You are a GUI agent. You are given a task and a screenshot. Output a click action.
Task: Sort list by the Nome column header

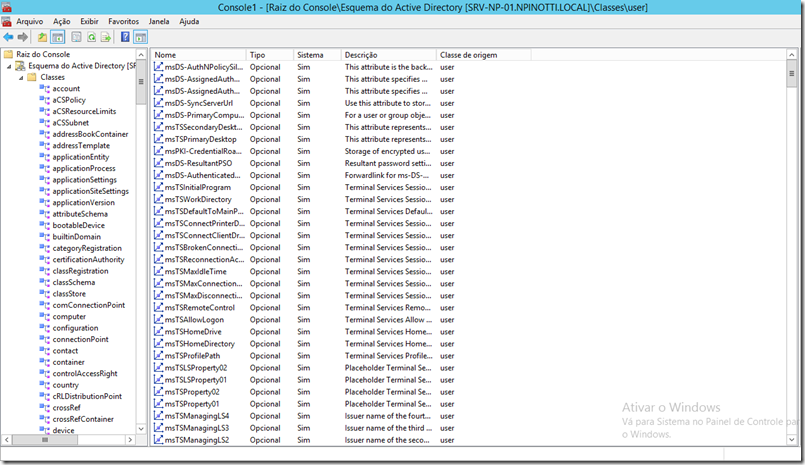click(199, 55)
